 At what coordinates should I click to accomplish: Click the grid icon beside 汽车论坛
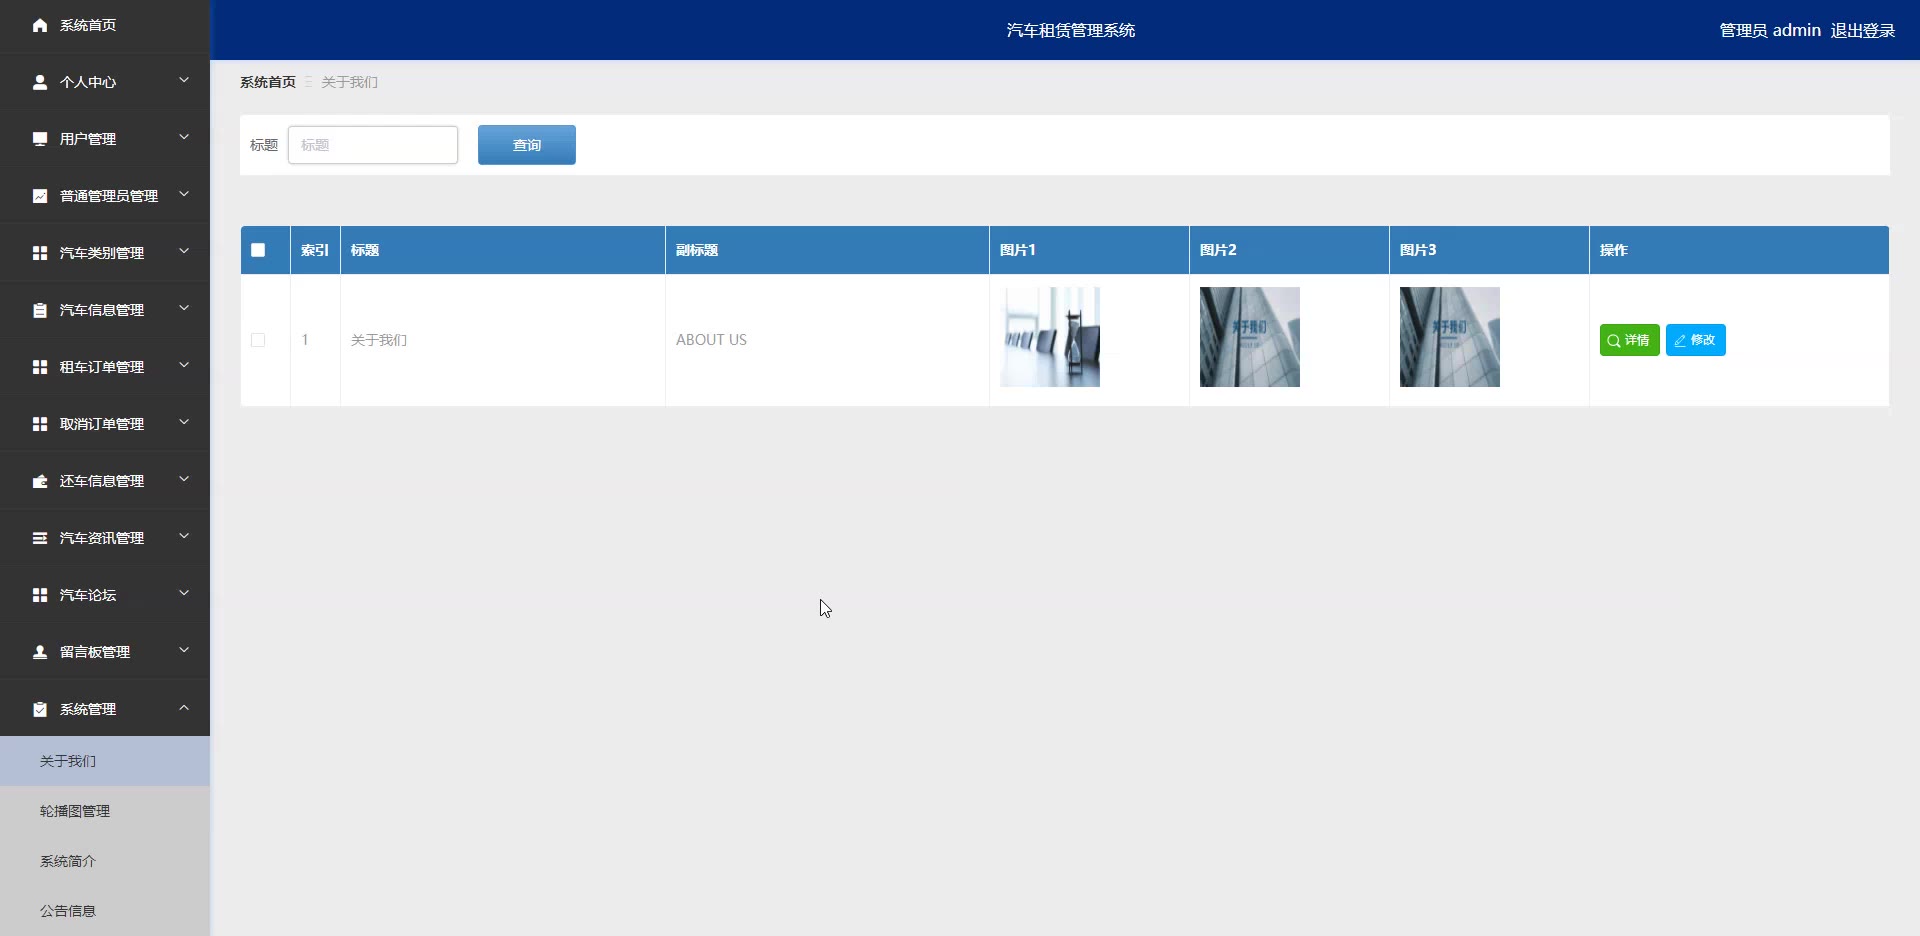click(40, 595)
